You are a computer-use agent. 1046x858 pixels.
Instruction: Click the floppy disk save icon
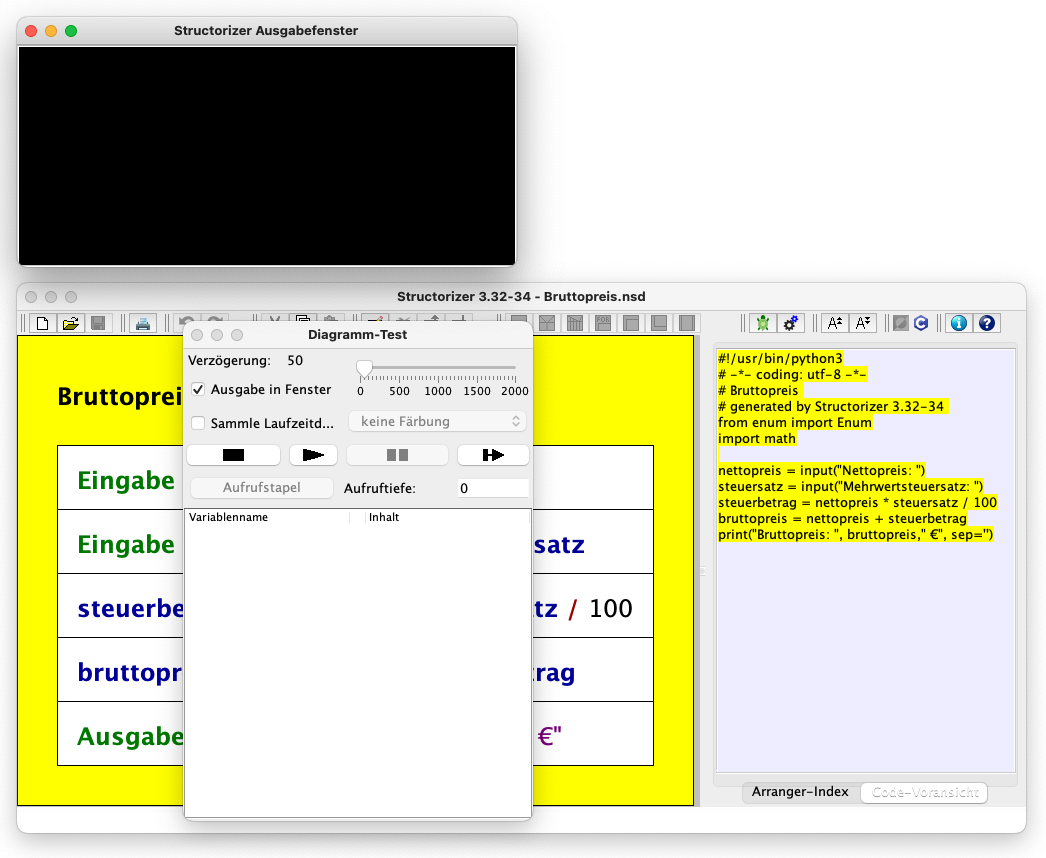pos(98,324)
